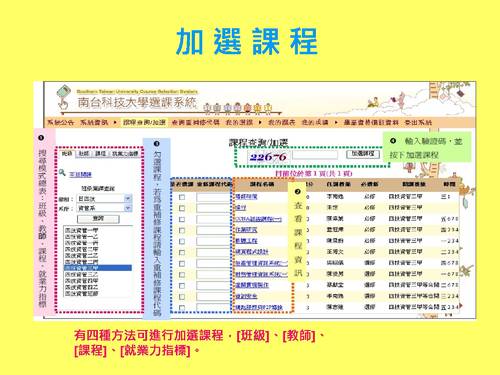Open the 學制 dropdown showing 日四技
Screen dimensions: 500x375
coord(104,199)
